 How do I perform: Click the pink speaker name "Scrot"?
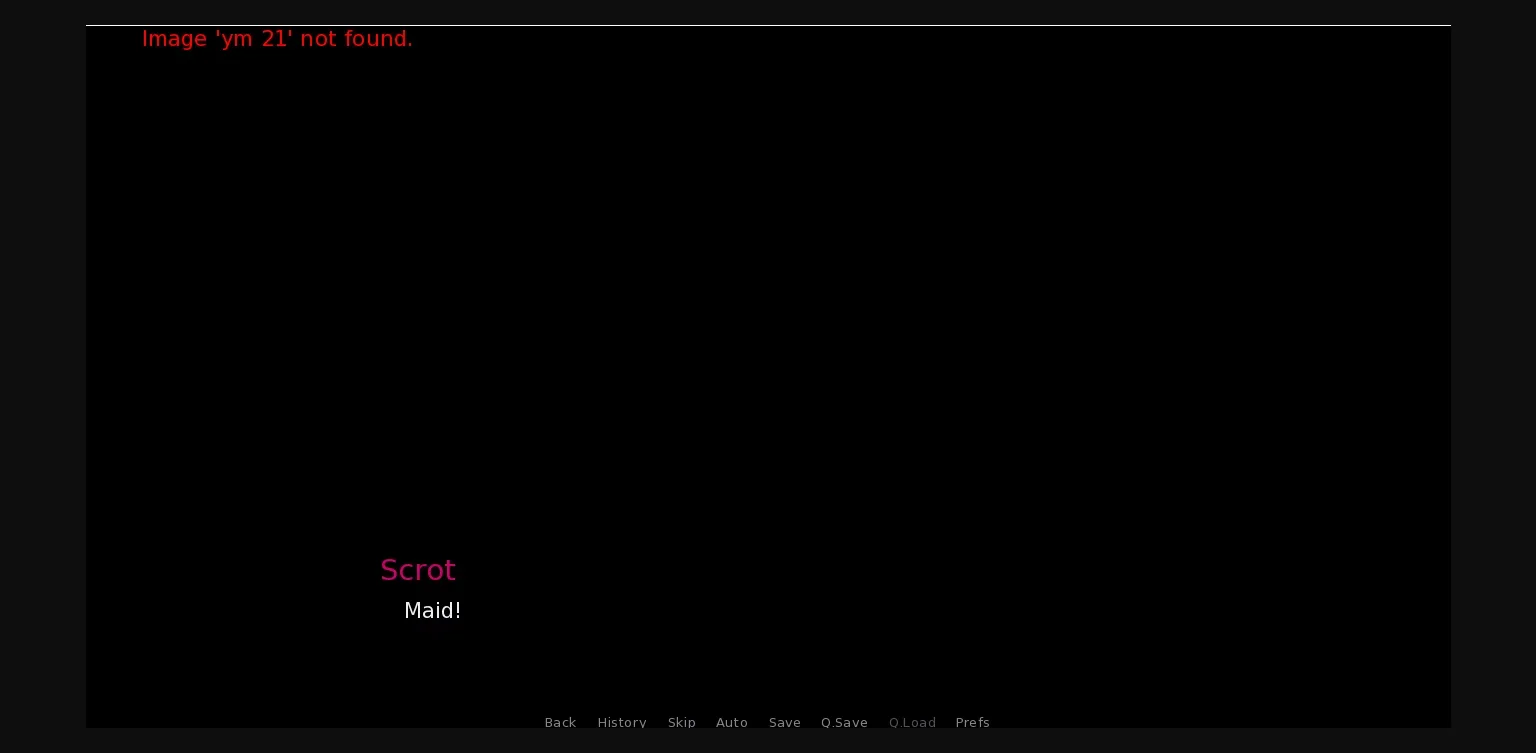[418, 570]
